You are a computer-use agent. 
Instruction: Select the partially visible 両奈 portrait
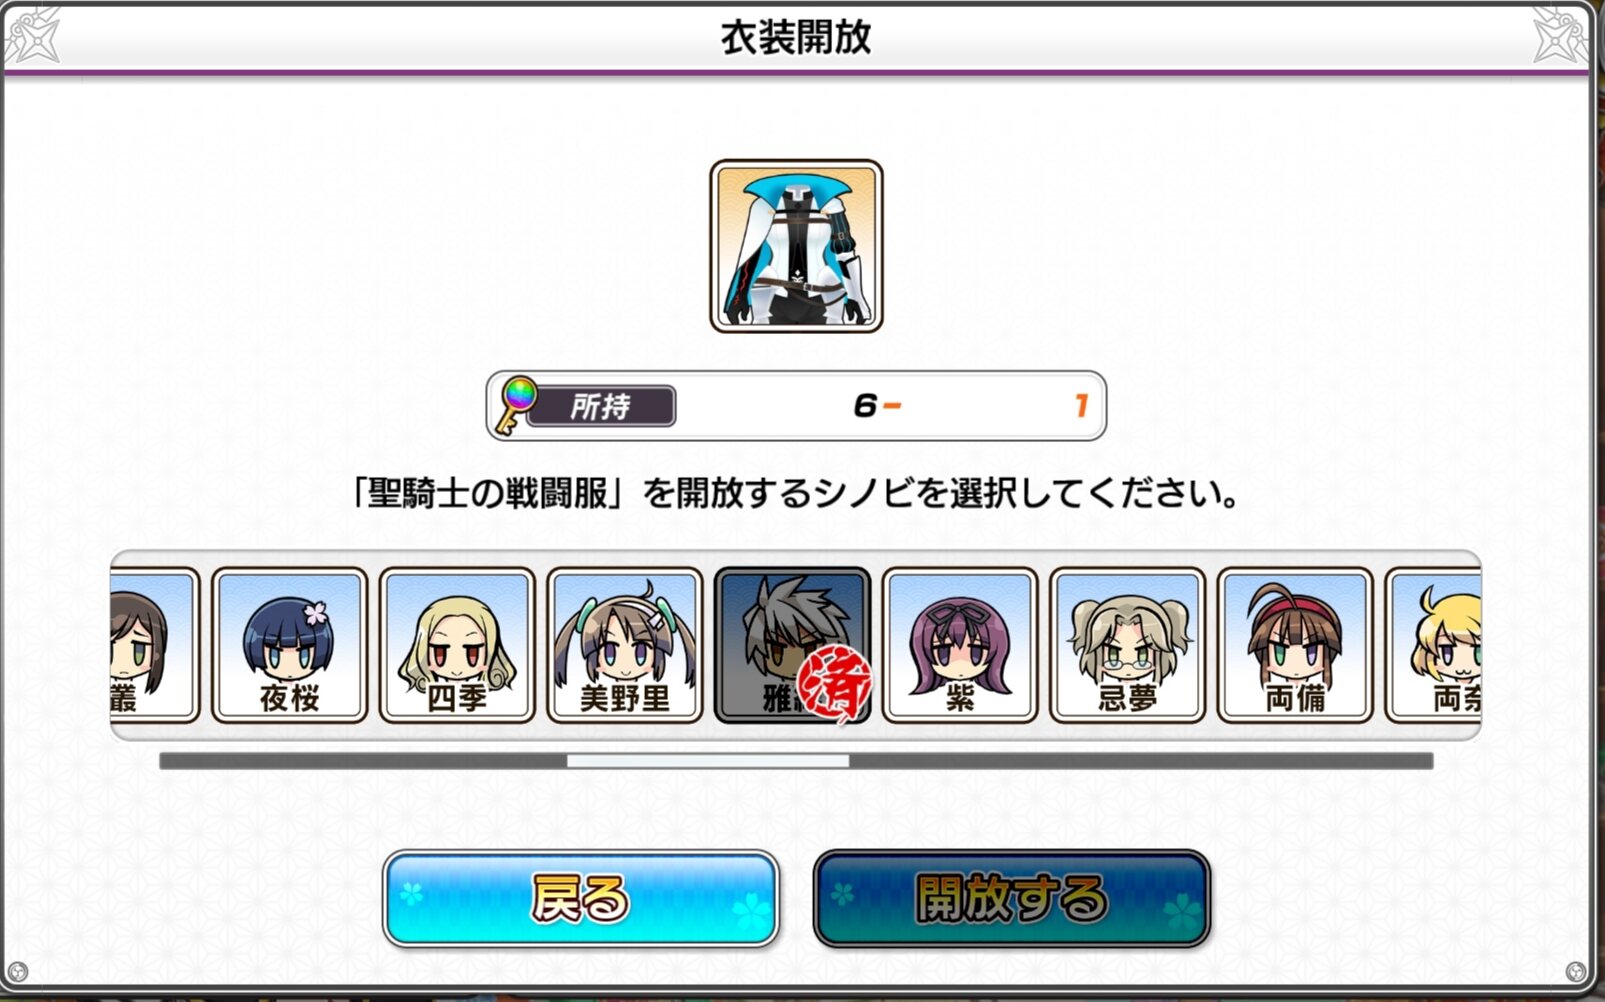tap(1433, 645)
